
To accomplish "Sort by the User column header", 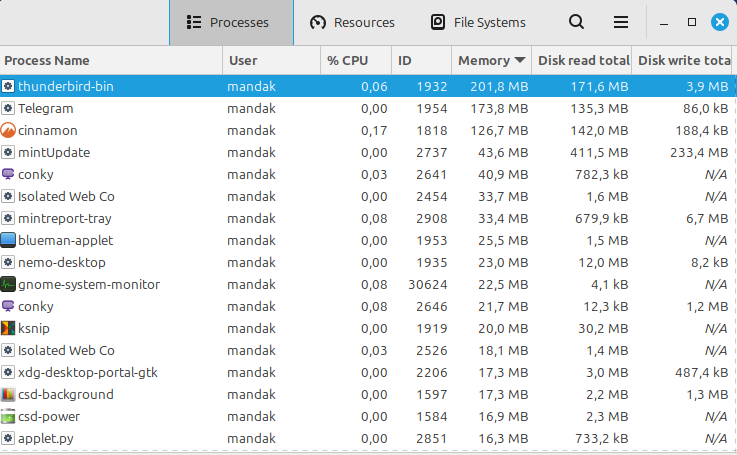I will (272, 60).
